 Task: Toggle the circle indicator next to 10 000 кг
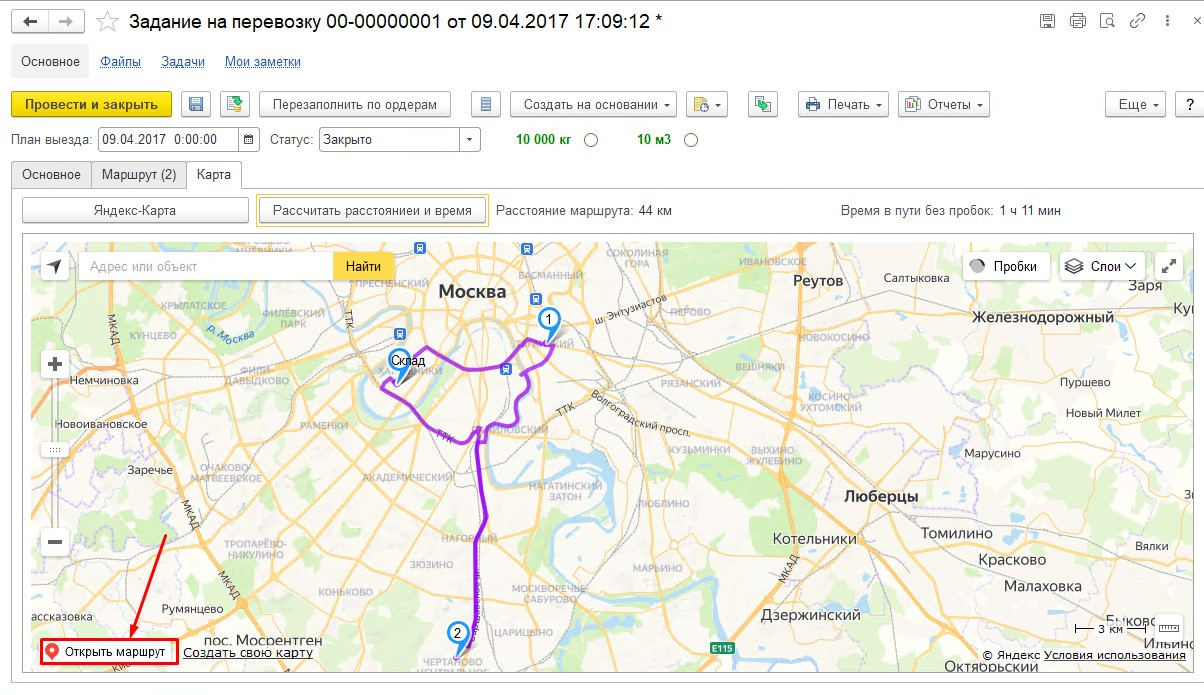(x=591, y=140)
